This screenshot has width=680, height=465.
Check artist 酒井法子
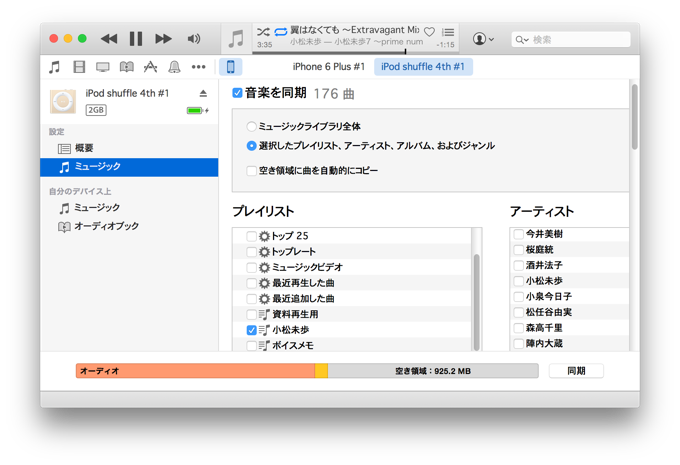coord(518,265)
